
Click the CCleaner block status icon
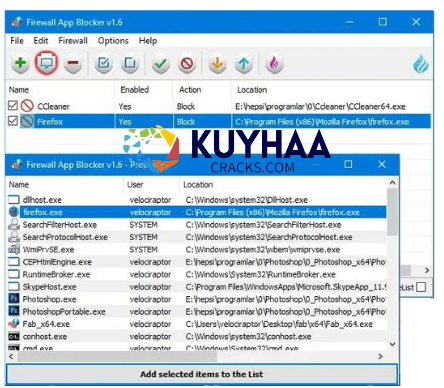27,106
